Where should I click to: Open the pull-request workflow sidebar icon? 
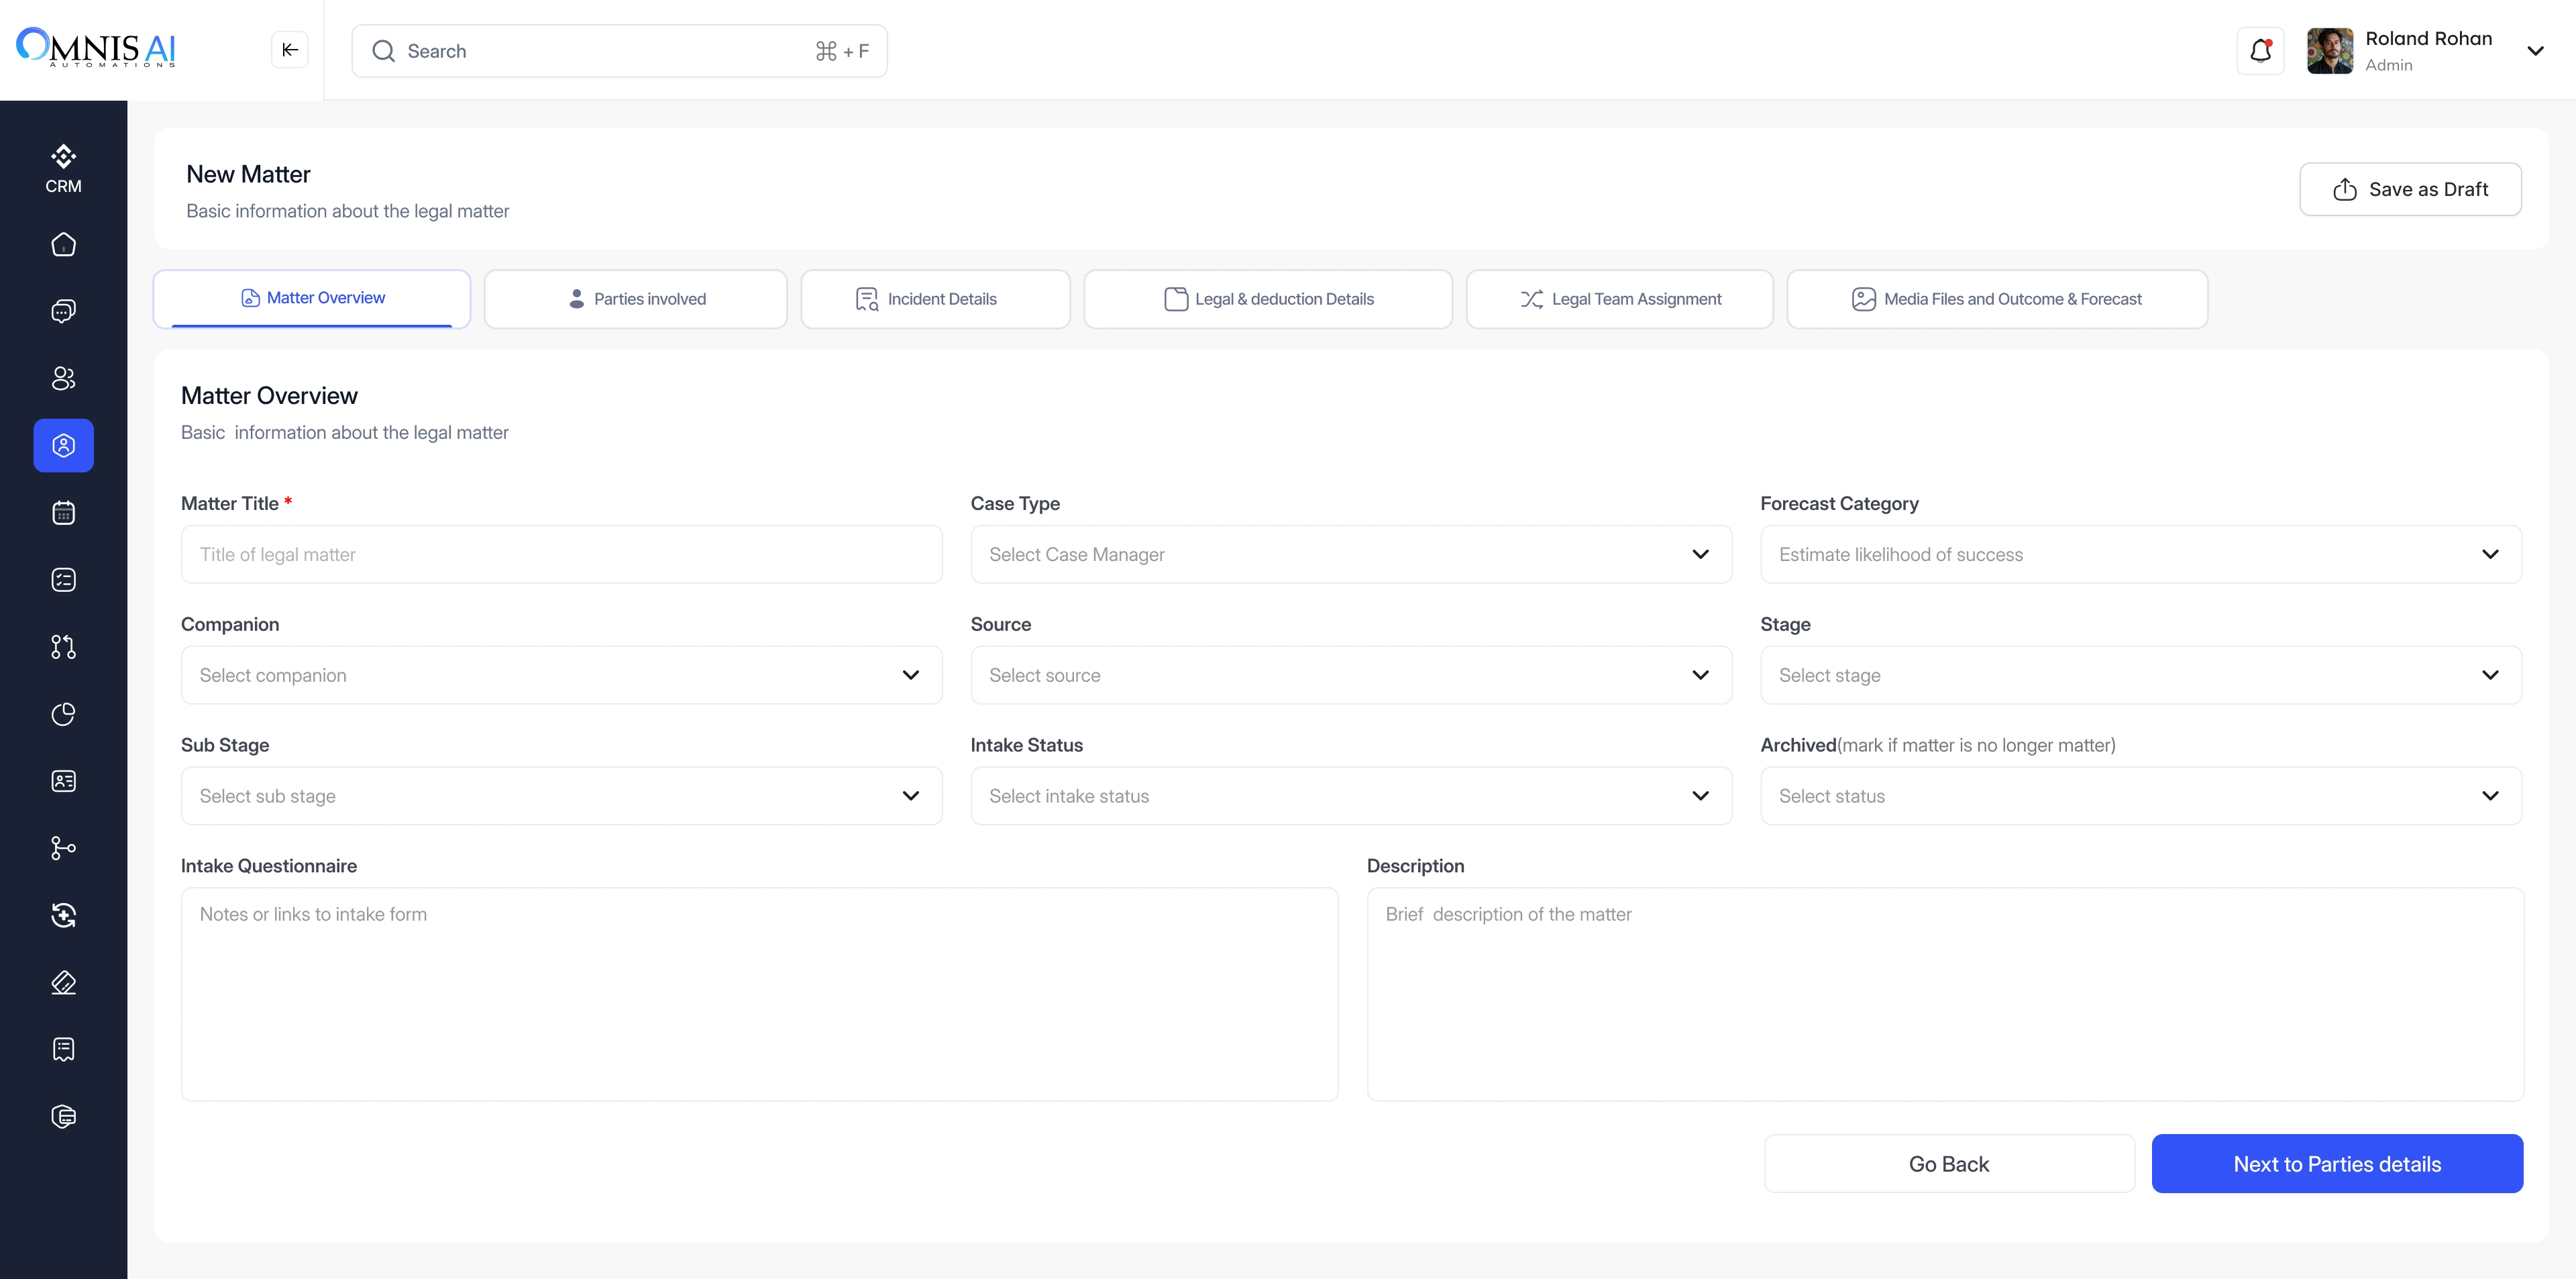click(x=63, y=646)
